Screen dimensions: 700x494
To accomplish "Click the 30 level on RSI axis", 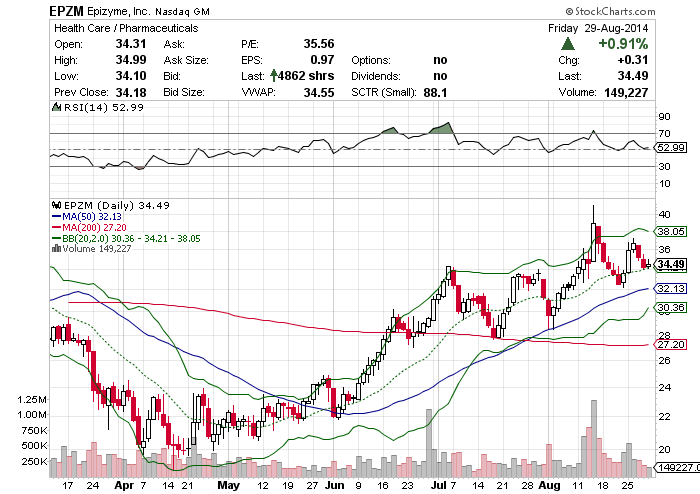I will click(x=664, y=166).
